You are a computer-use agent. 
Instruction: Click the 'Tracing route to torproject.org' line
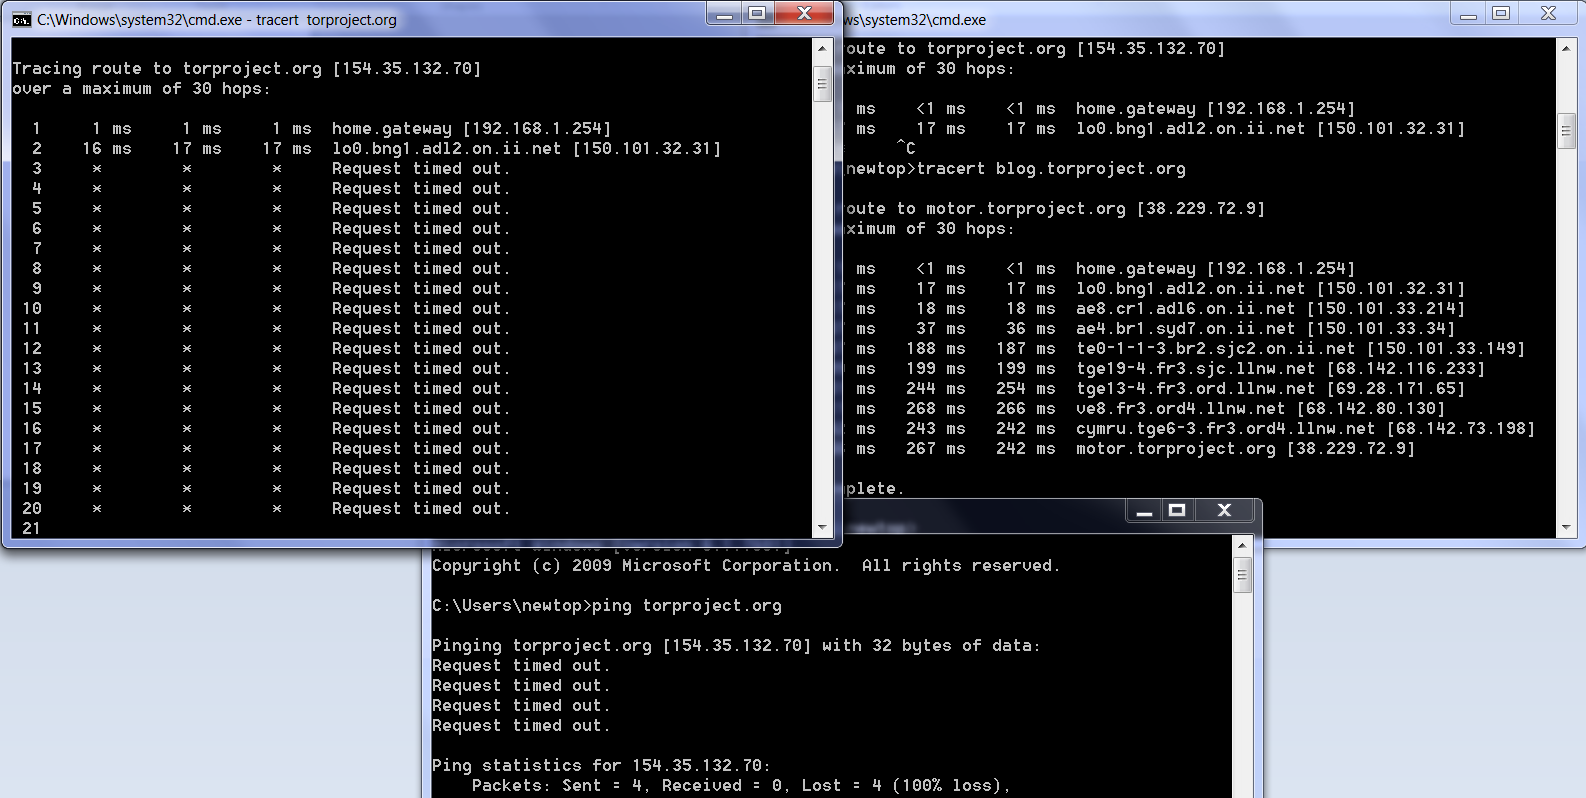[247, 68]
